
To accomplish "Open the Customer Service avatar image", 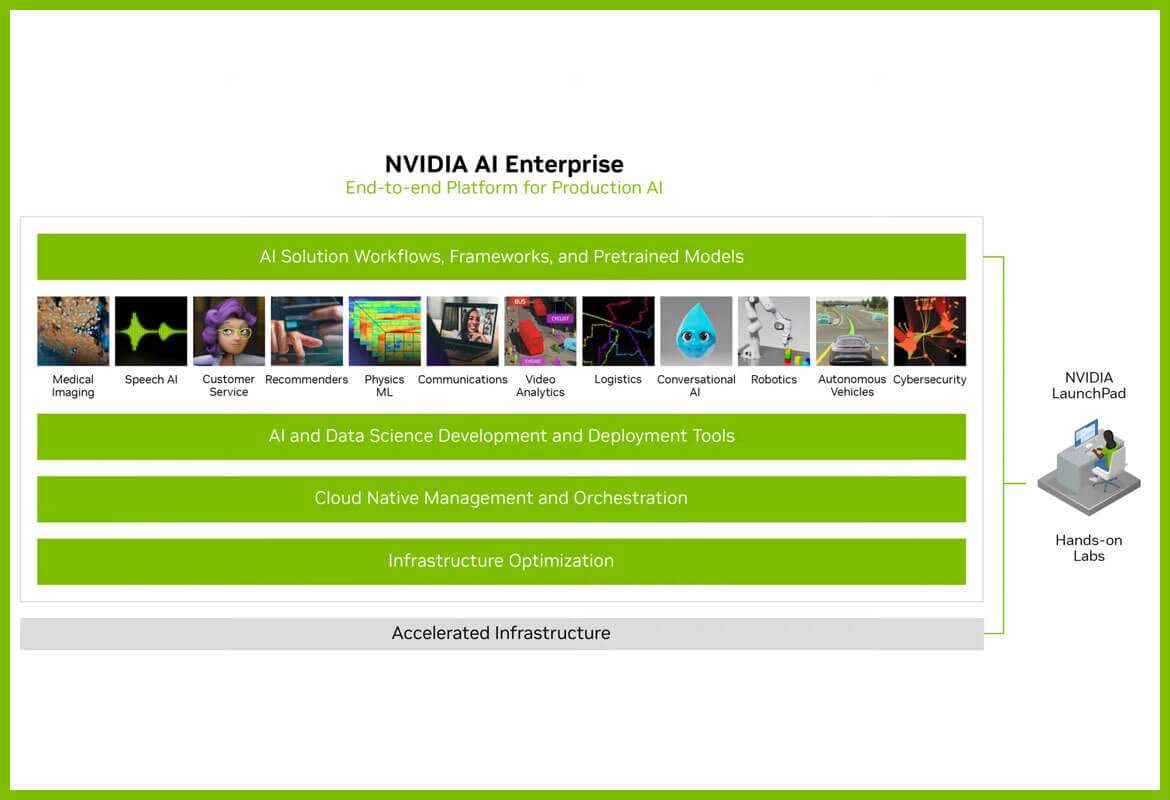I will (x=228, y=331).
